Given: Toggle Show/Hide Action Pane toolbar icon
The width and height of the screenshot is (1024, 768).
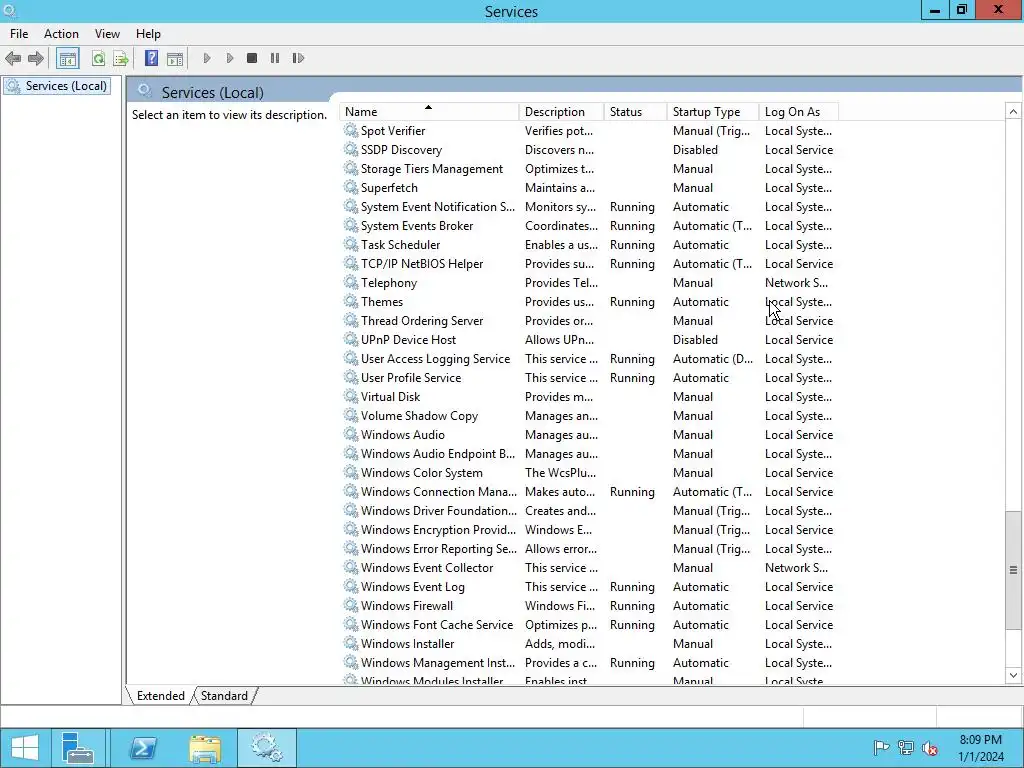Looking at the screenshot, I should (x=175, y=59).
